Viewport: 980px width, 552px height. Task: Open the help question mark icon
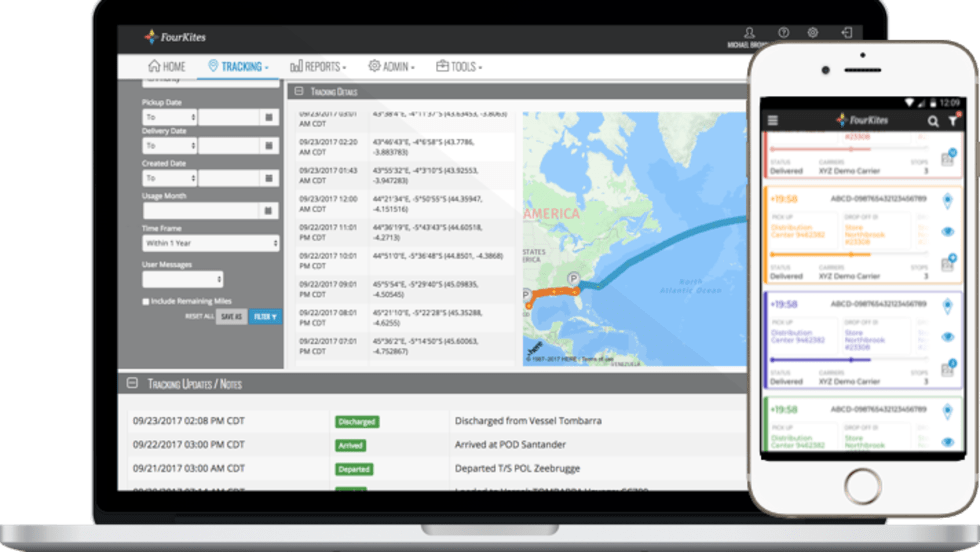click(x=783, y=33)
